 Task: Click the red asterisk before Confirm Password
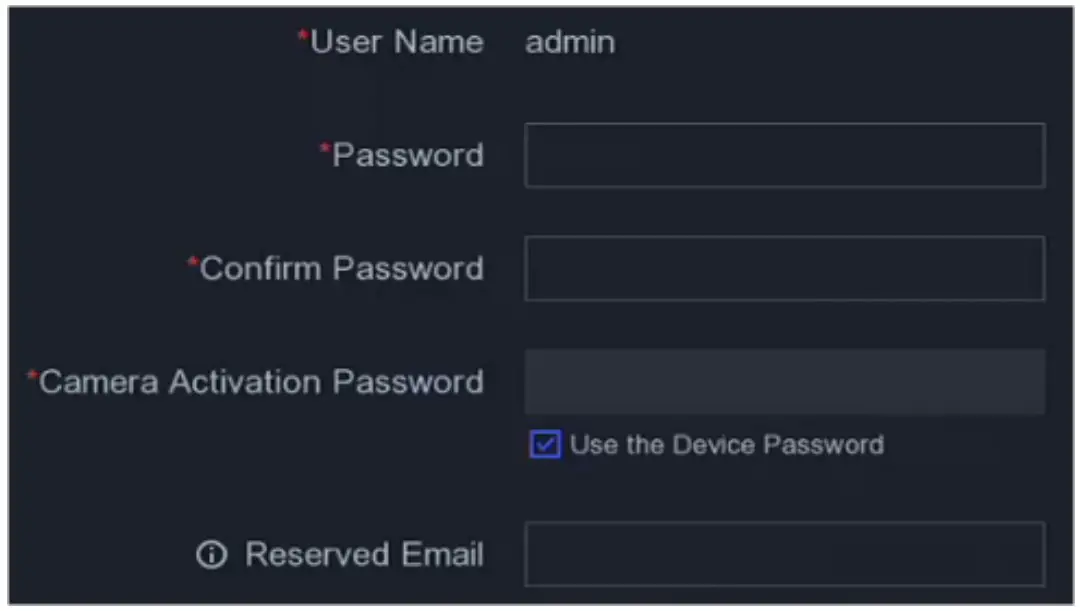(x=193, y=263)
